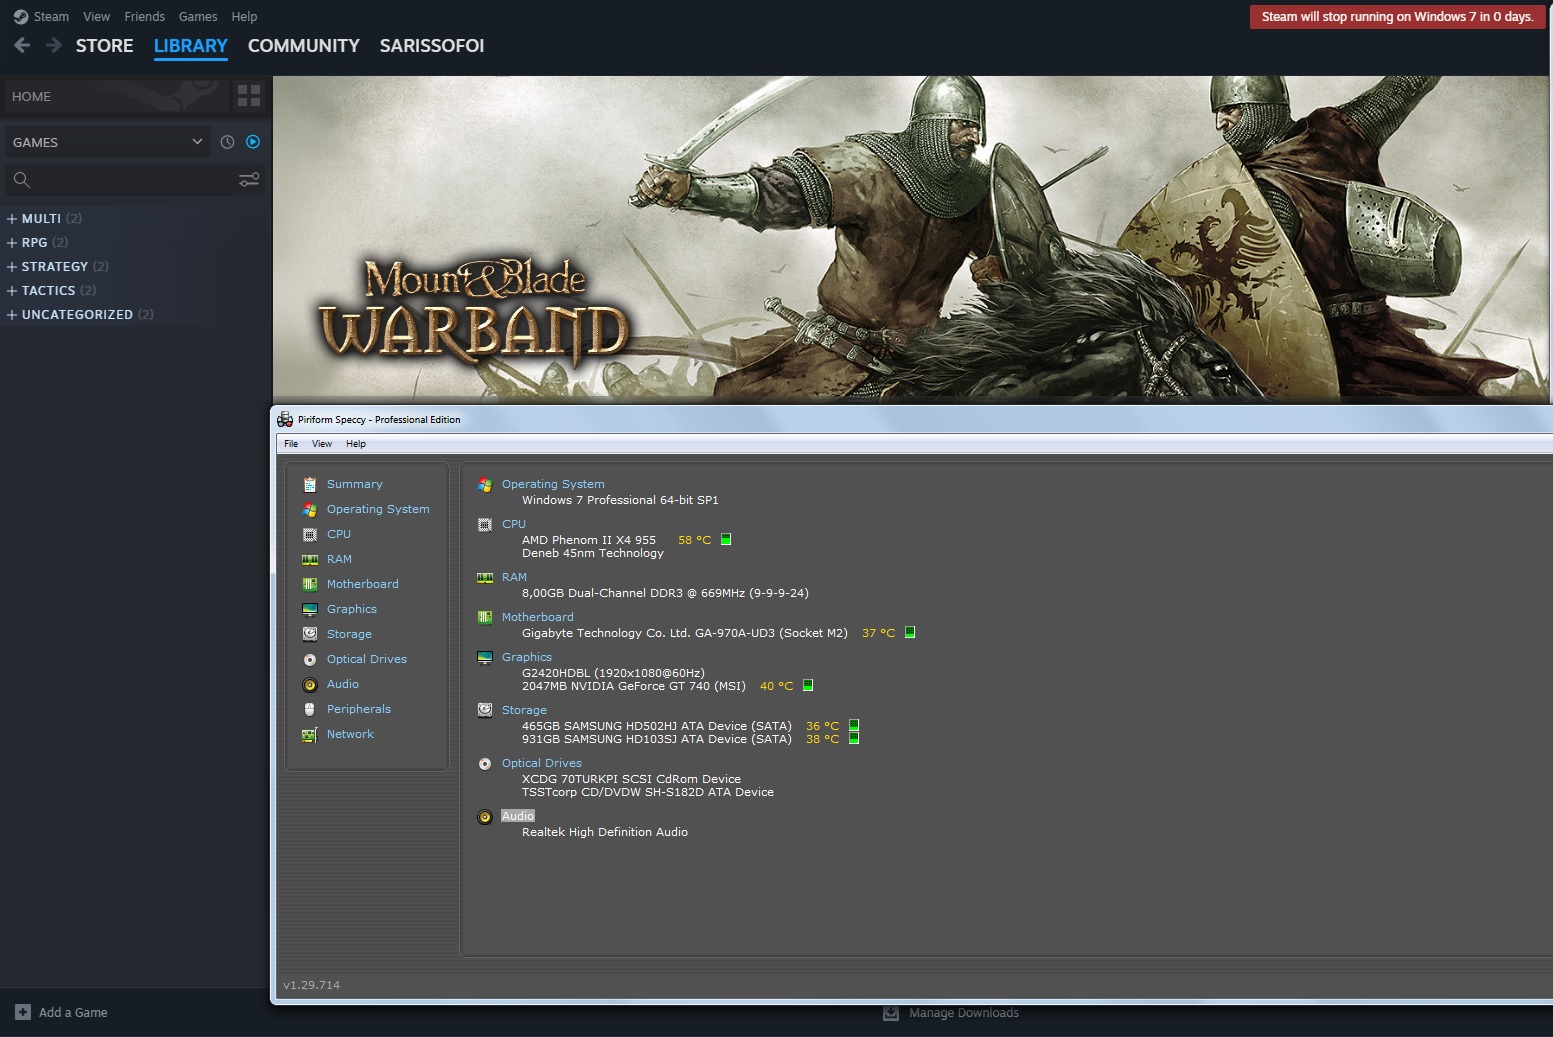This screenshot has width=1553, height=1037.
Task: Click 931GB SAMSUNG drive temperature indicator icon
Action: pos(854,738)
